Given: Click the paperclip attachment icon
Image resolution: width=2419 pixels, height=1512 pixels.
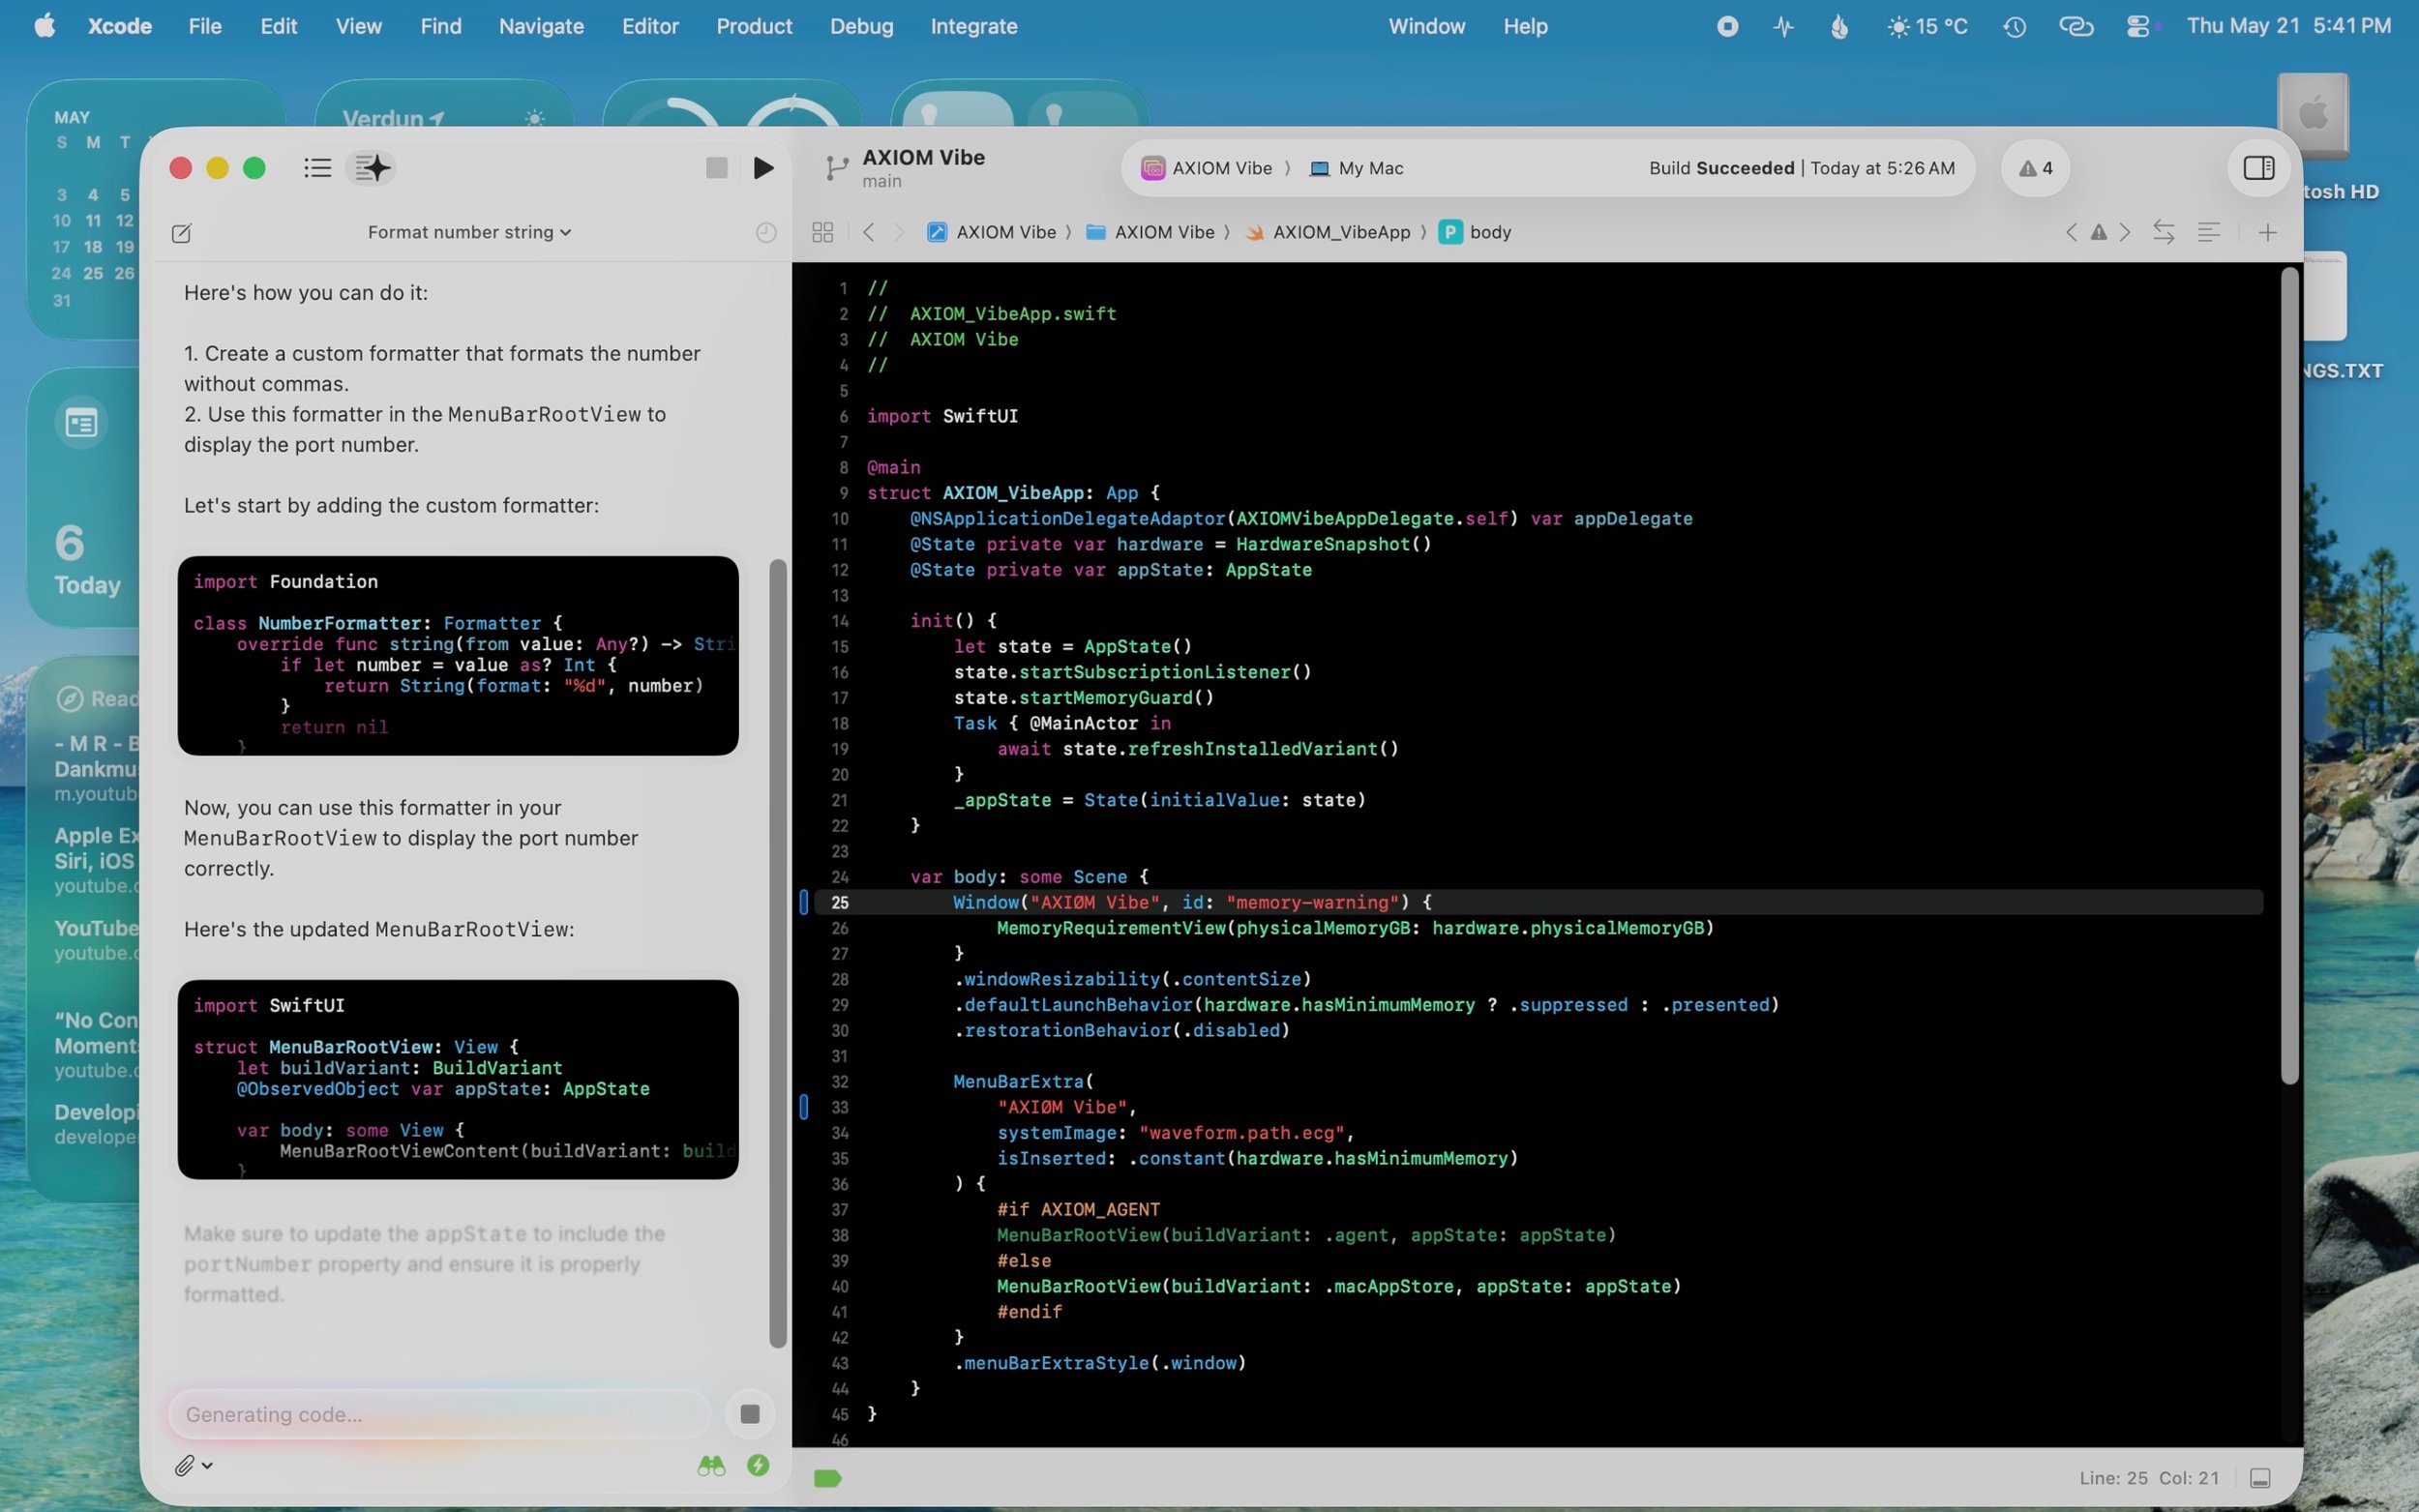Looking at the screenshot, I should tap(184, 1465).
